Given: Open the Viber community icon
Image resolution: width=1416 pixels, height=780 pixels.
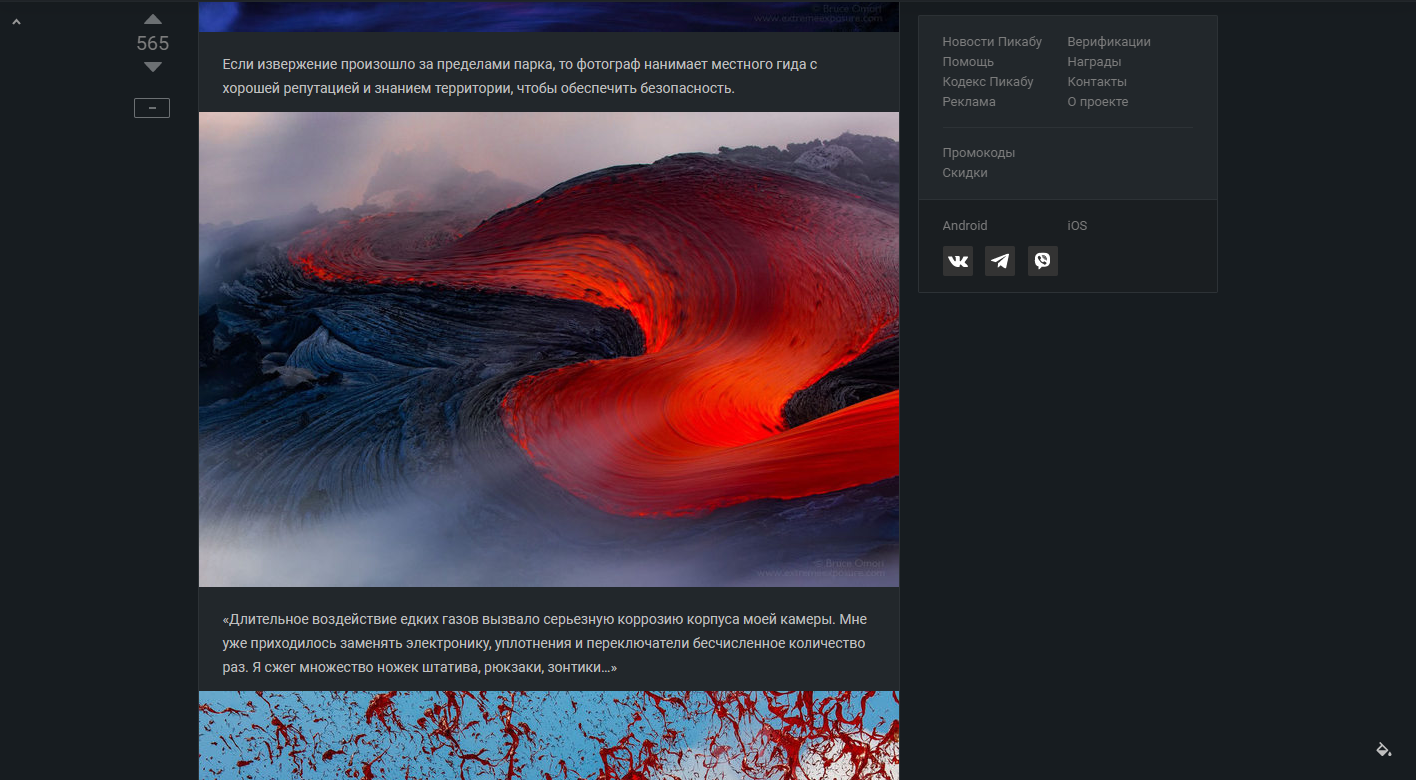Looking at the screenshot, I should tap(1043, 261).
